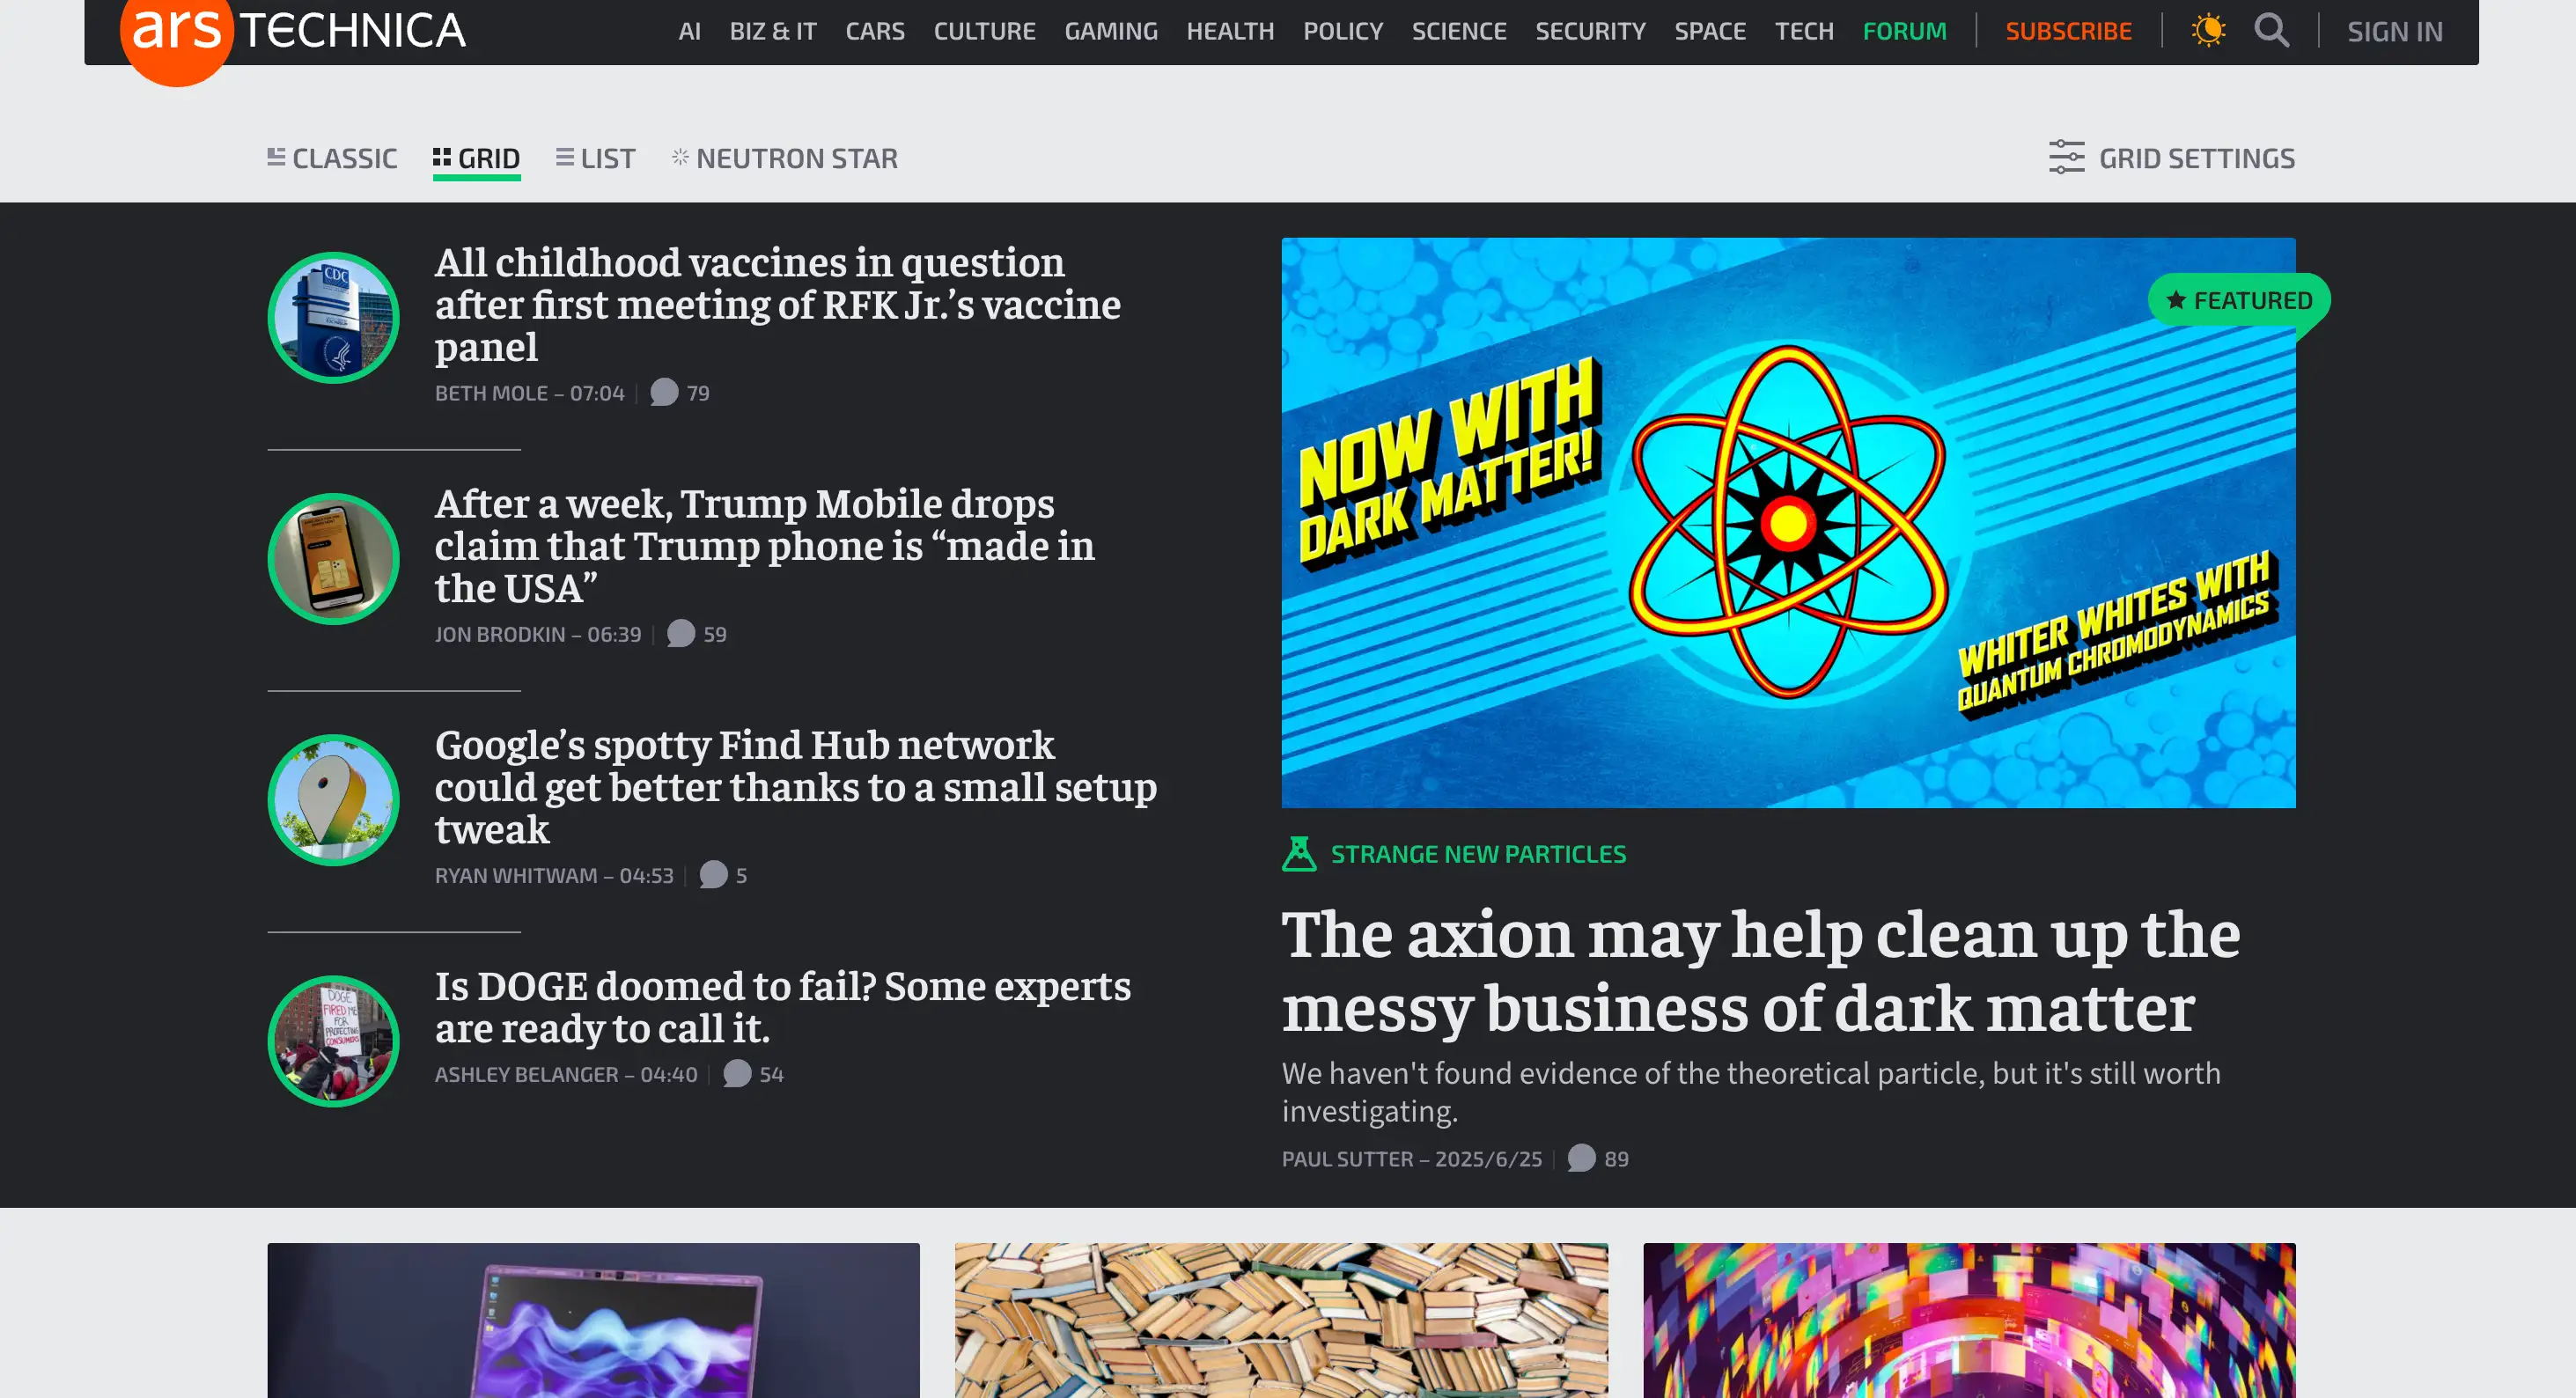Open the childhood vaccines RFK Jr. headline
Image resolution: width=2576 pixels, height=1398 pixels.
pyautogui.click(x=778, y=304)
